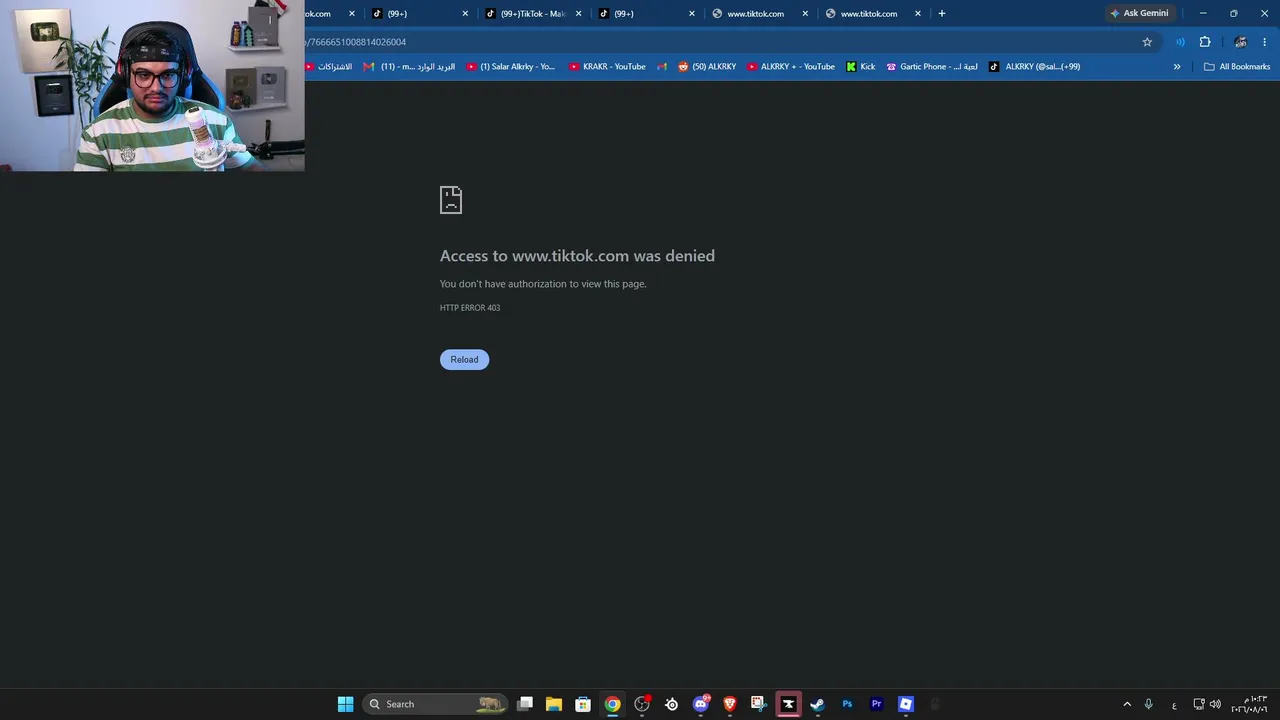Click the "Access to www.tiktok.com was denied" heading
The image size is (1280, 720).
pyautogui.click(x=577, y=256)
